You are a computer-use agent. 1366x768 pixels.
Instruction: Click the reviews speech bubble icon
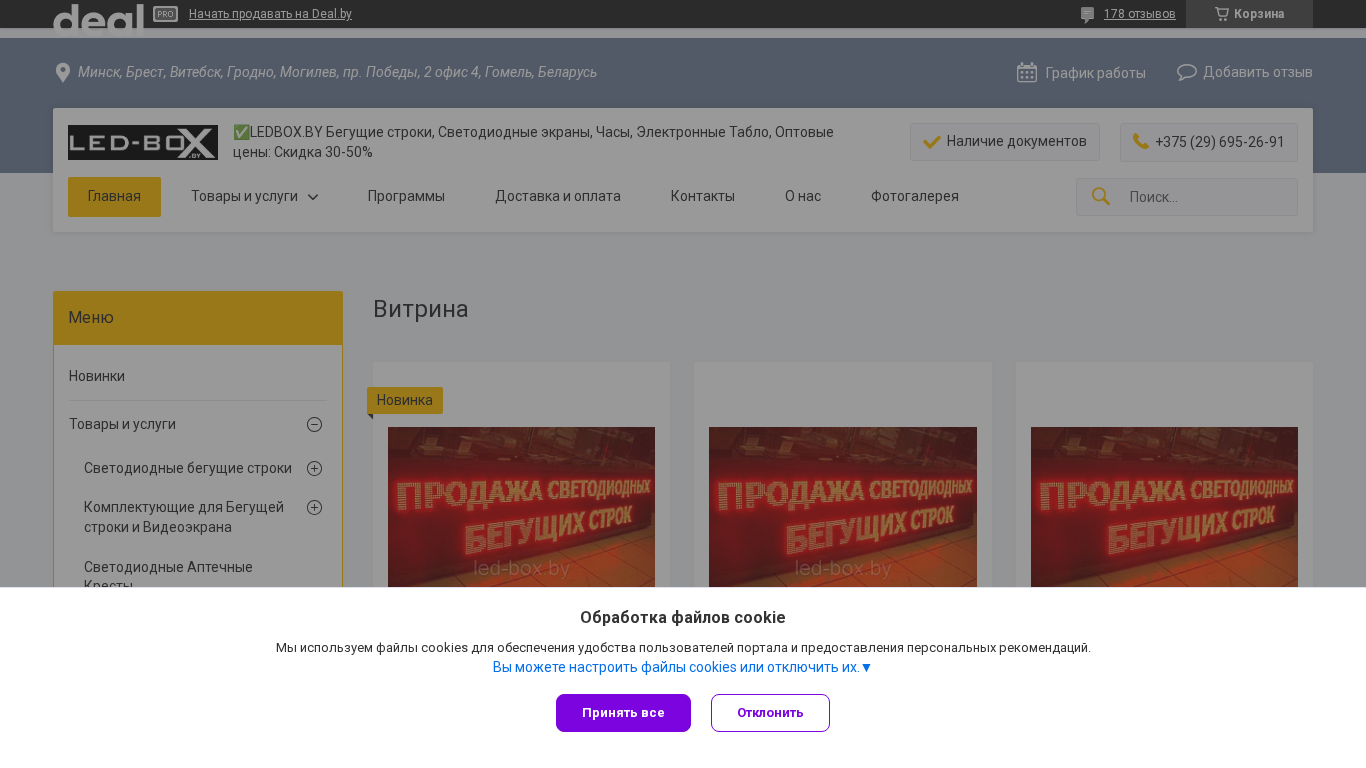click(x=1088, y=15)
